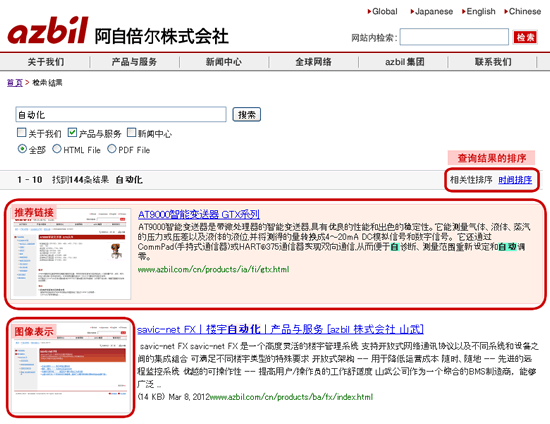Click the 自动化 search query box

(121, 115)
